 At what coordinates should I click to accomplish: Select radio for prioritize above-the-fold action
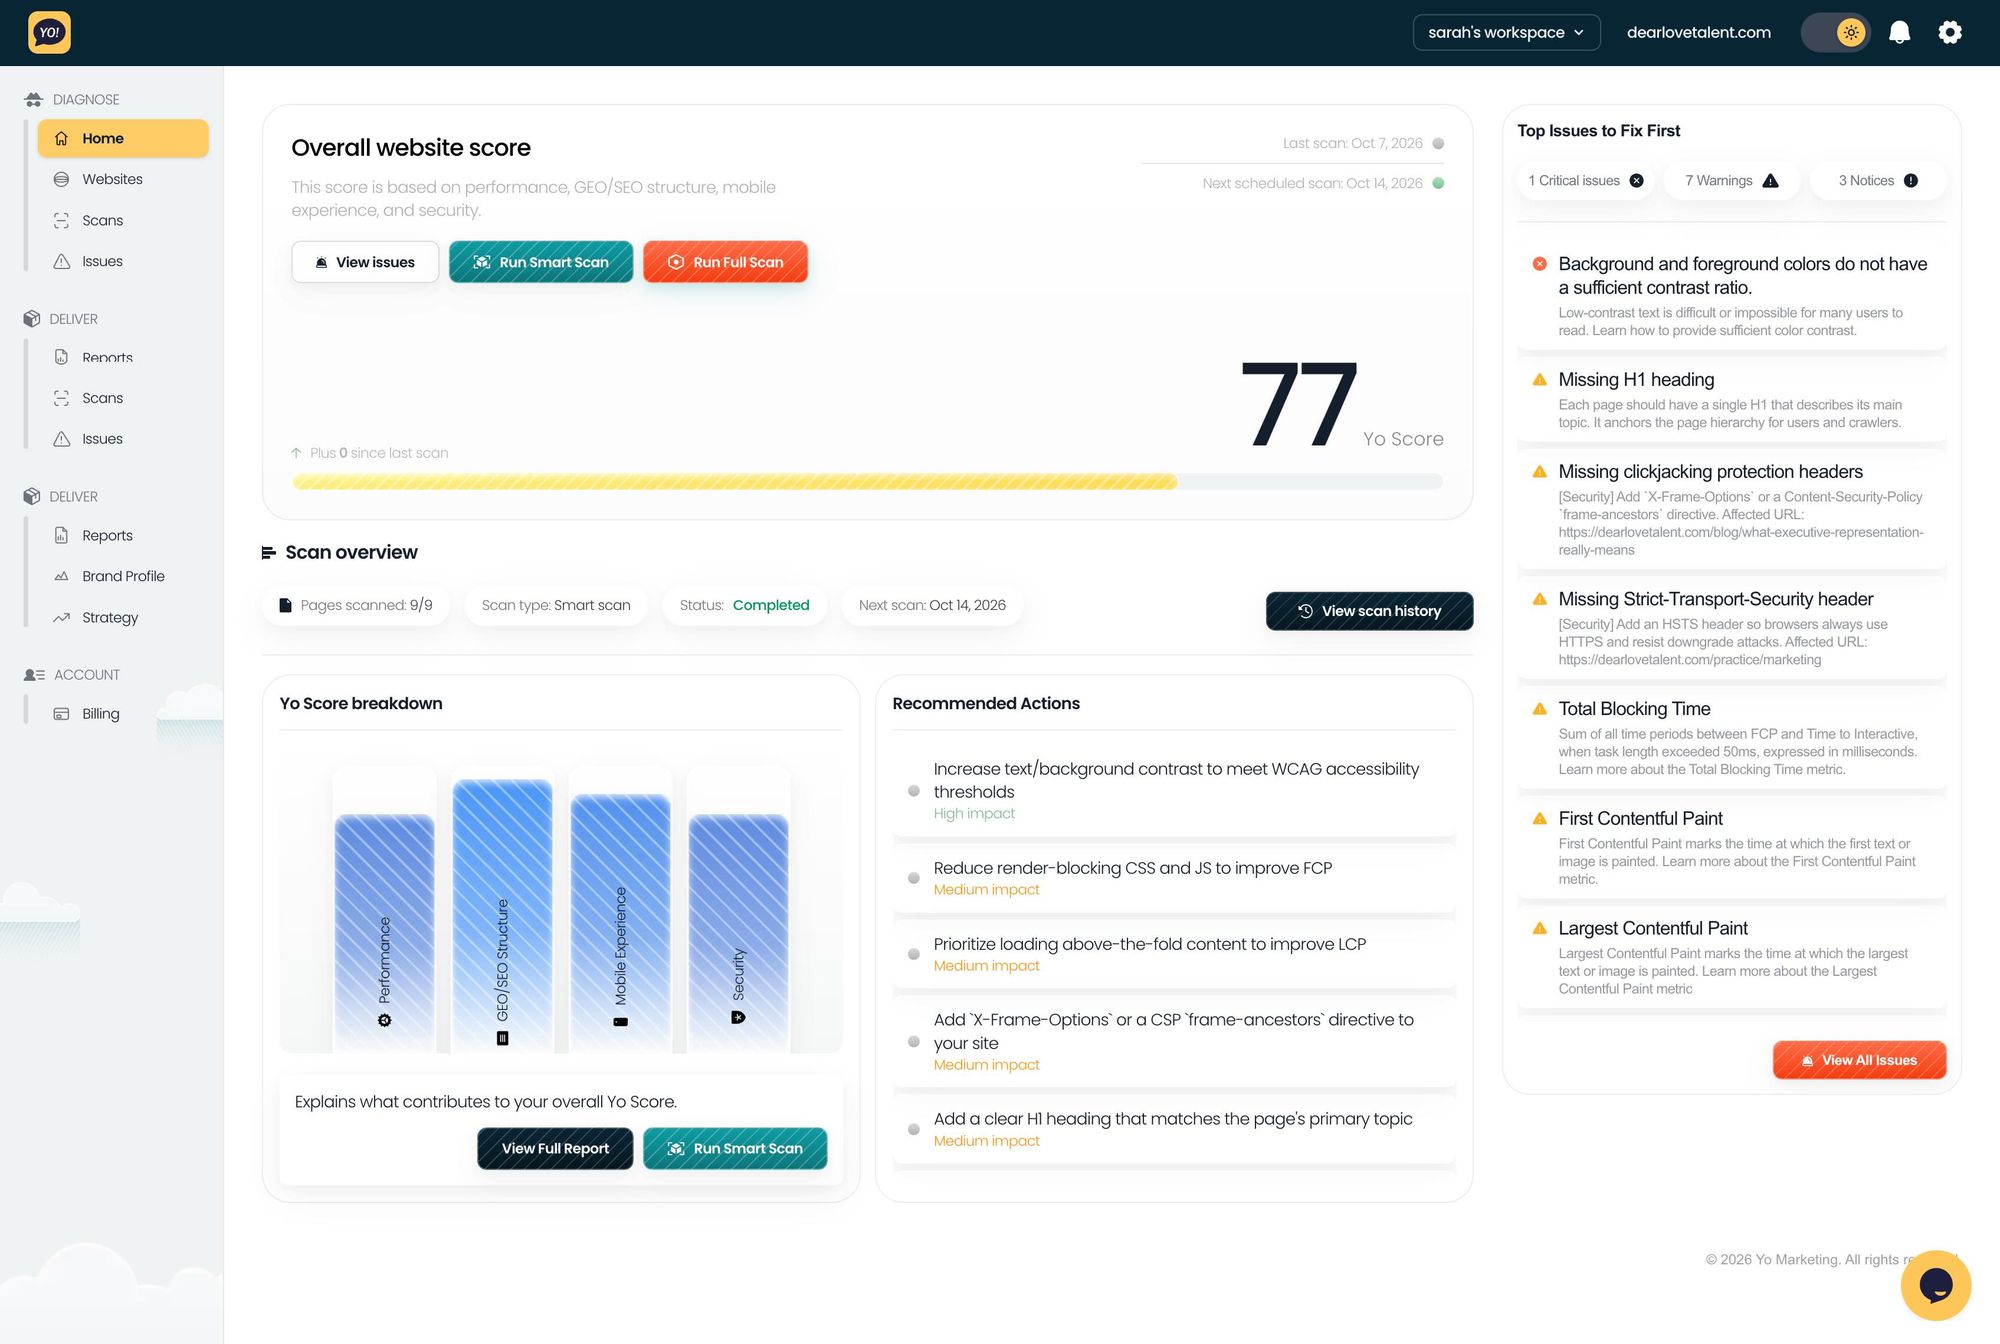point(913,954)
